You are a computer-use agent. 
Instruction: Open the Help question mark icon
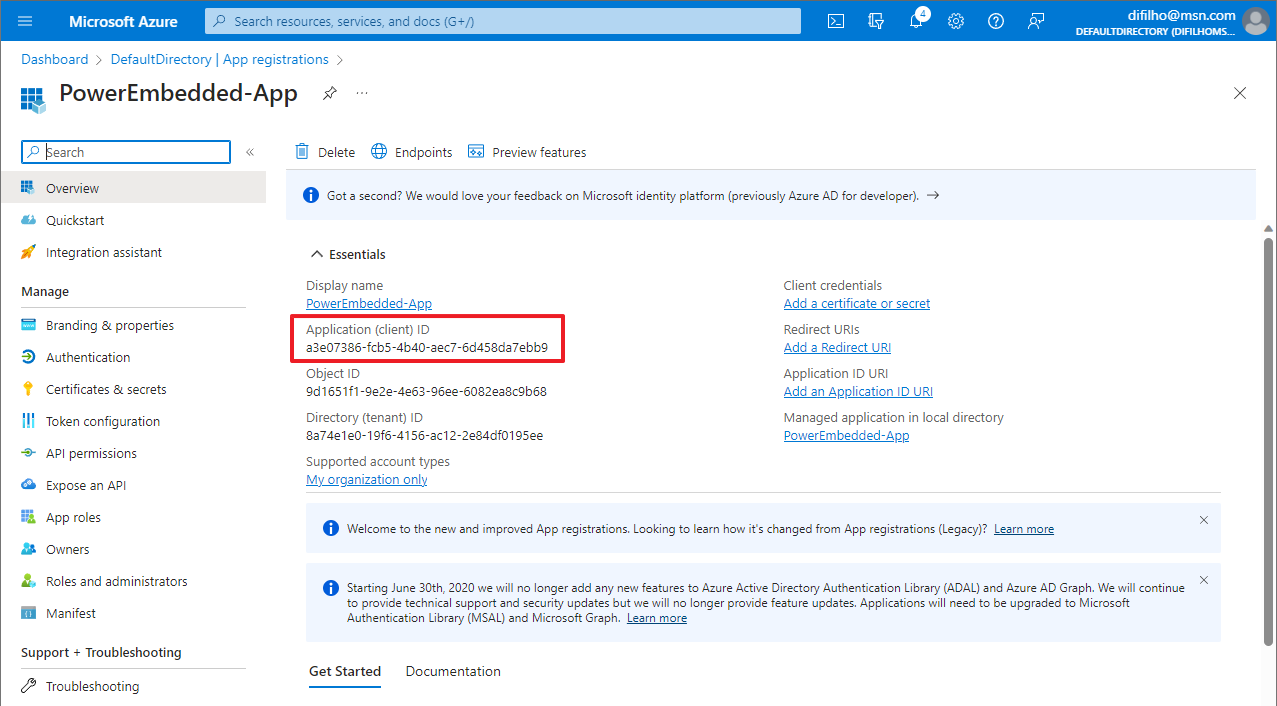(996, 21)
